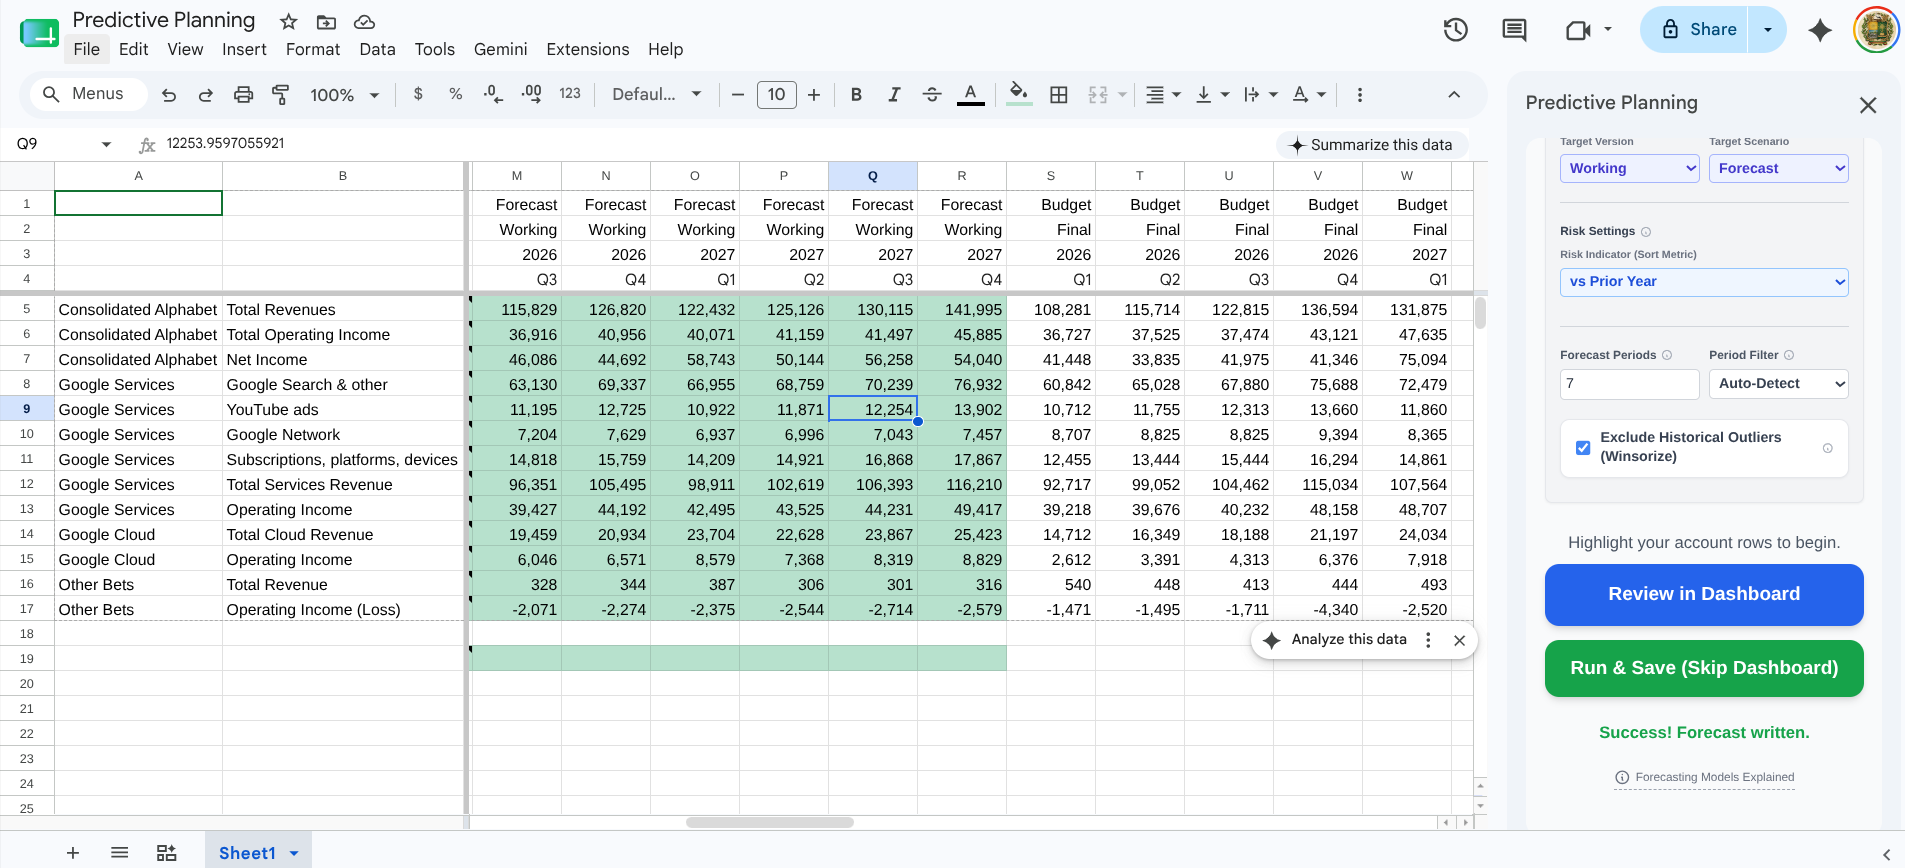1905x868 pixels.
Task: Click Run & Save (Skip Dashboard)
Action: 1704,668
